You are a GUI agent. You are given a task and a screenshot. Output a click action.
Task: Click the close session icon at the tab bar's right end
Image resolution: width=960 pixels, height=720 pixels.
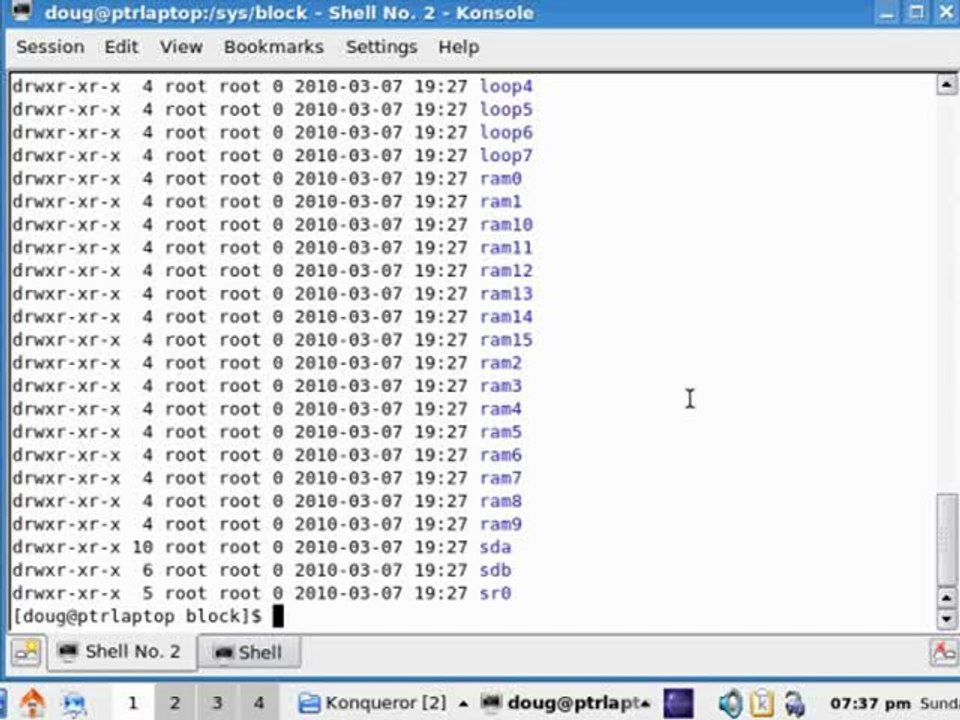tap(943, 652)
